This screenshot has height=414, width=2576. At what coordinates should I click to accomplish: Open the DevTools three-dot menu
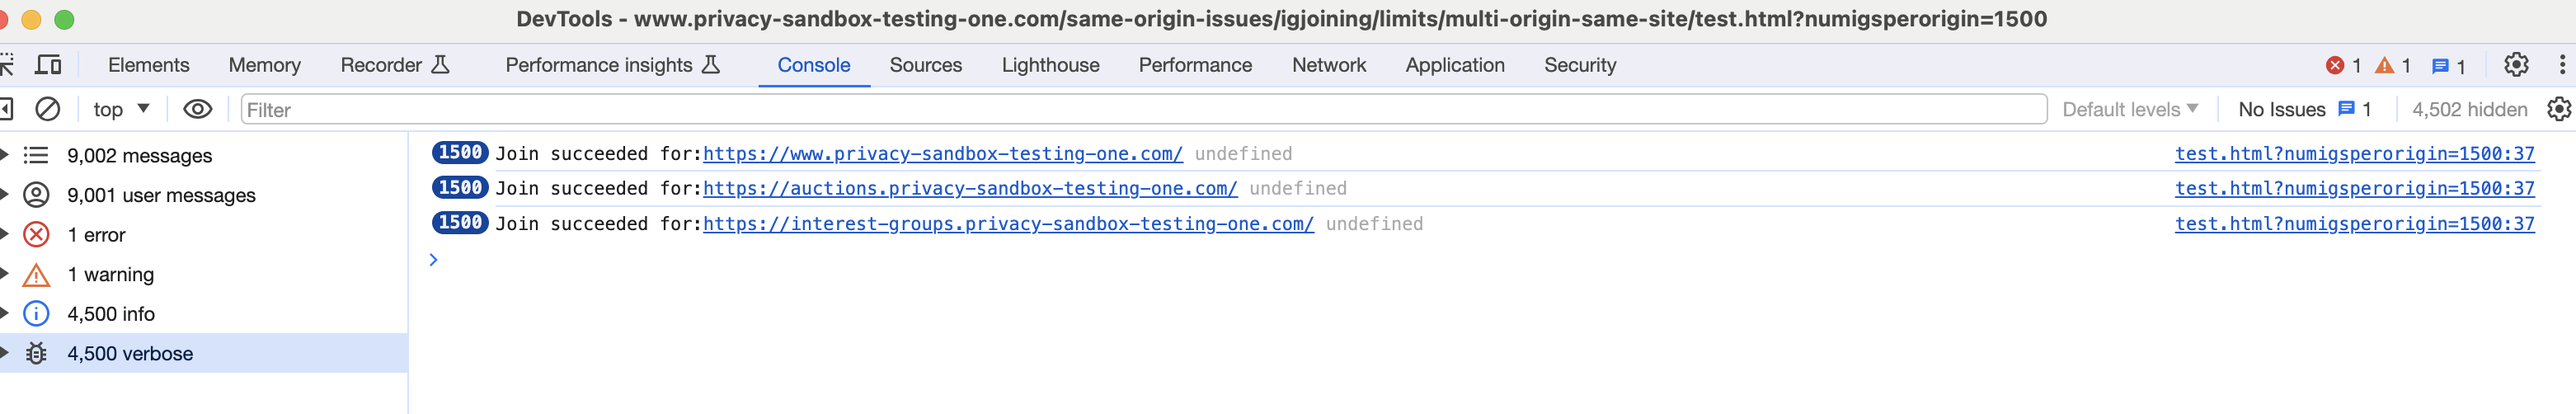tap(2562, 65)
